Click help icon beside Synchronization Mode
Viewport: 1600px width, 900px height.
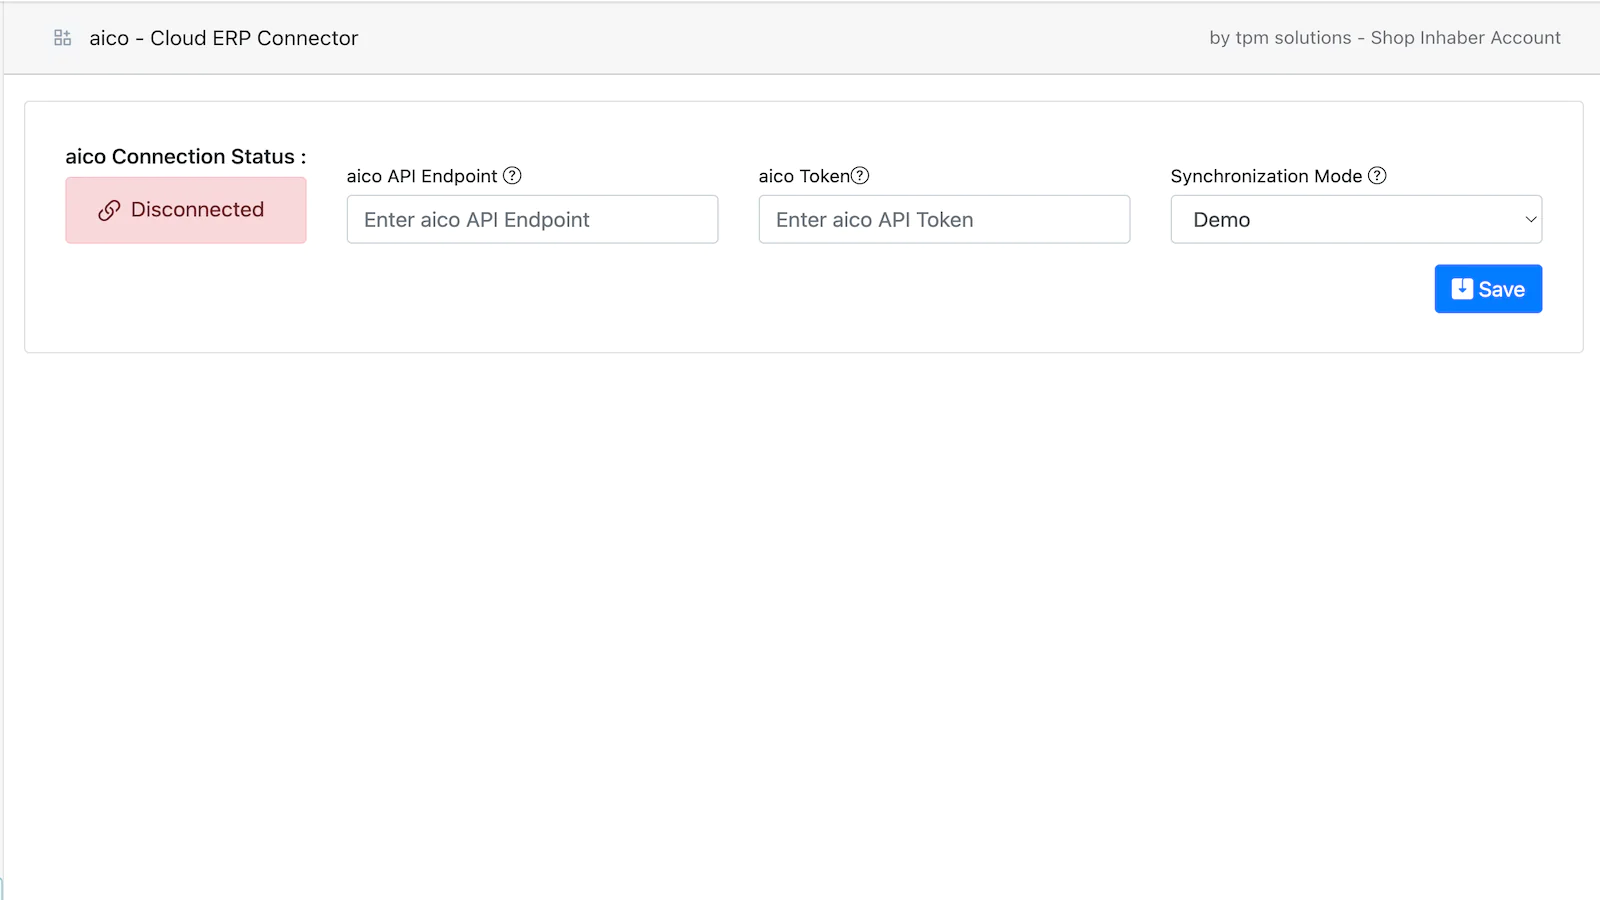(1377, 176)
